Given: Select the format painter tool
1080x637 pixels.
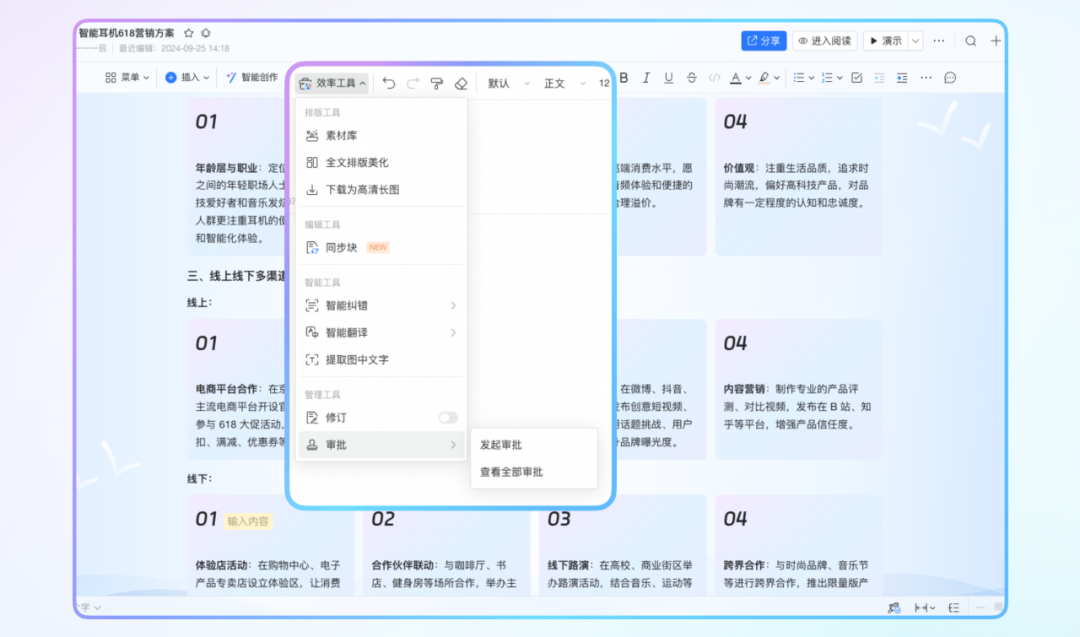Looking at the screenshot, I should coord(436,83).
